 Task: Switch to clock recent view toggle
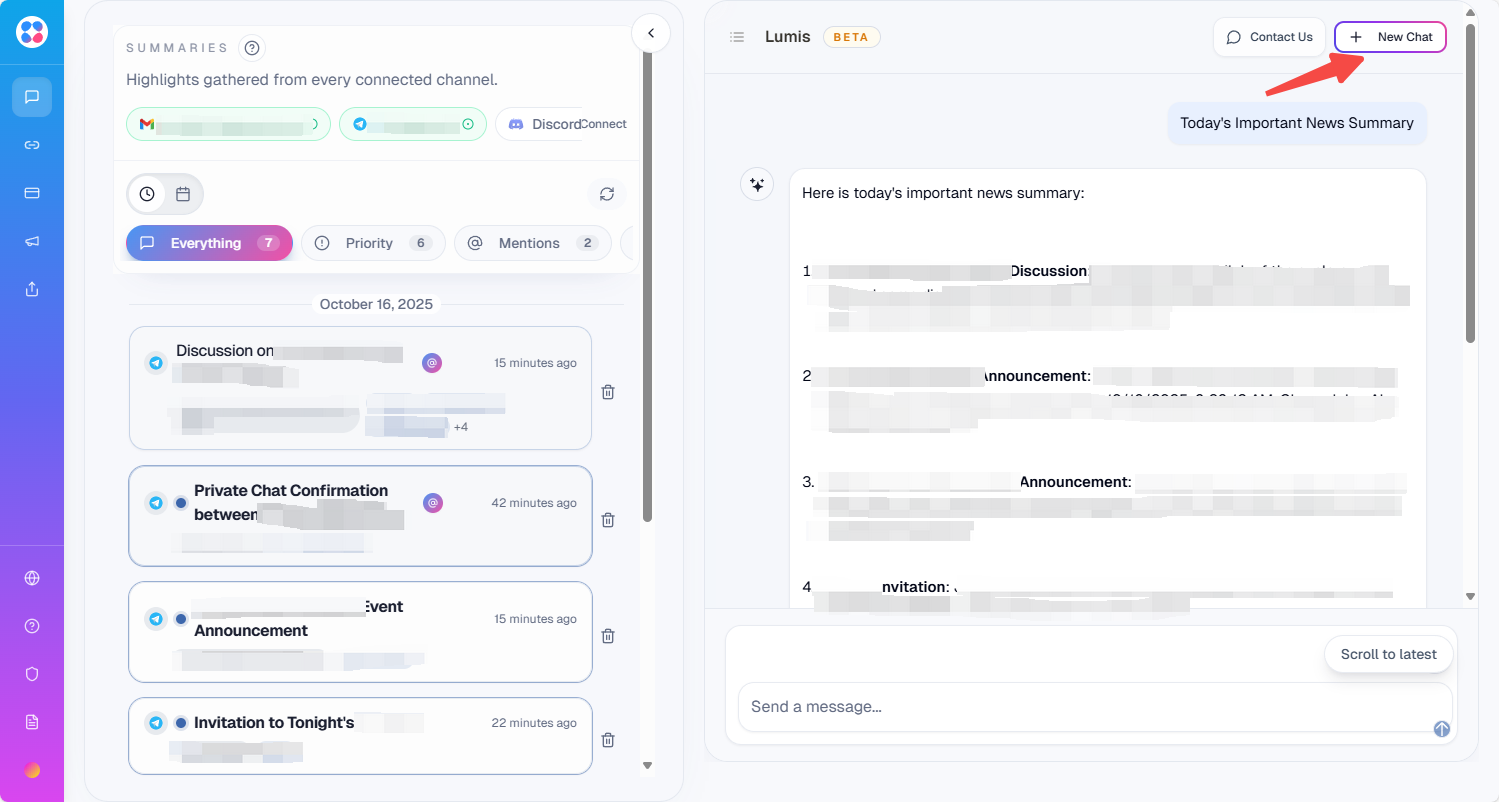click(x=147, y=194)
